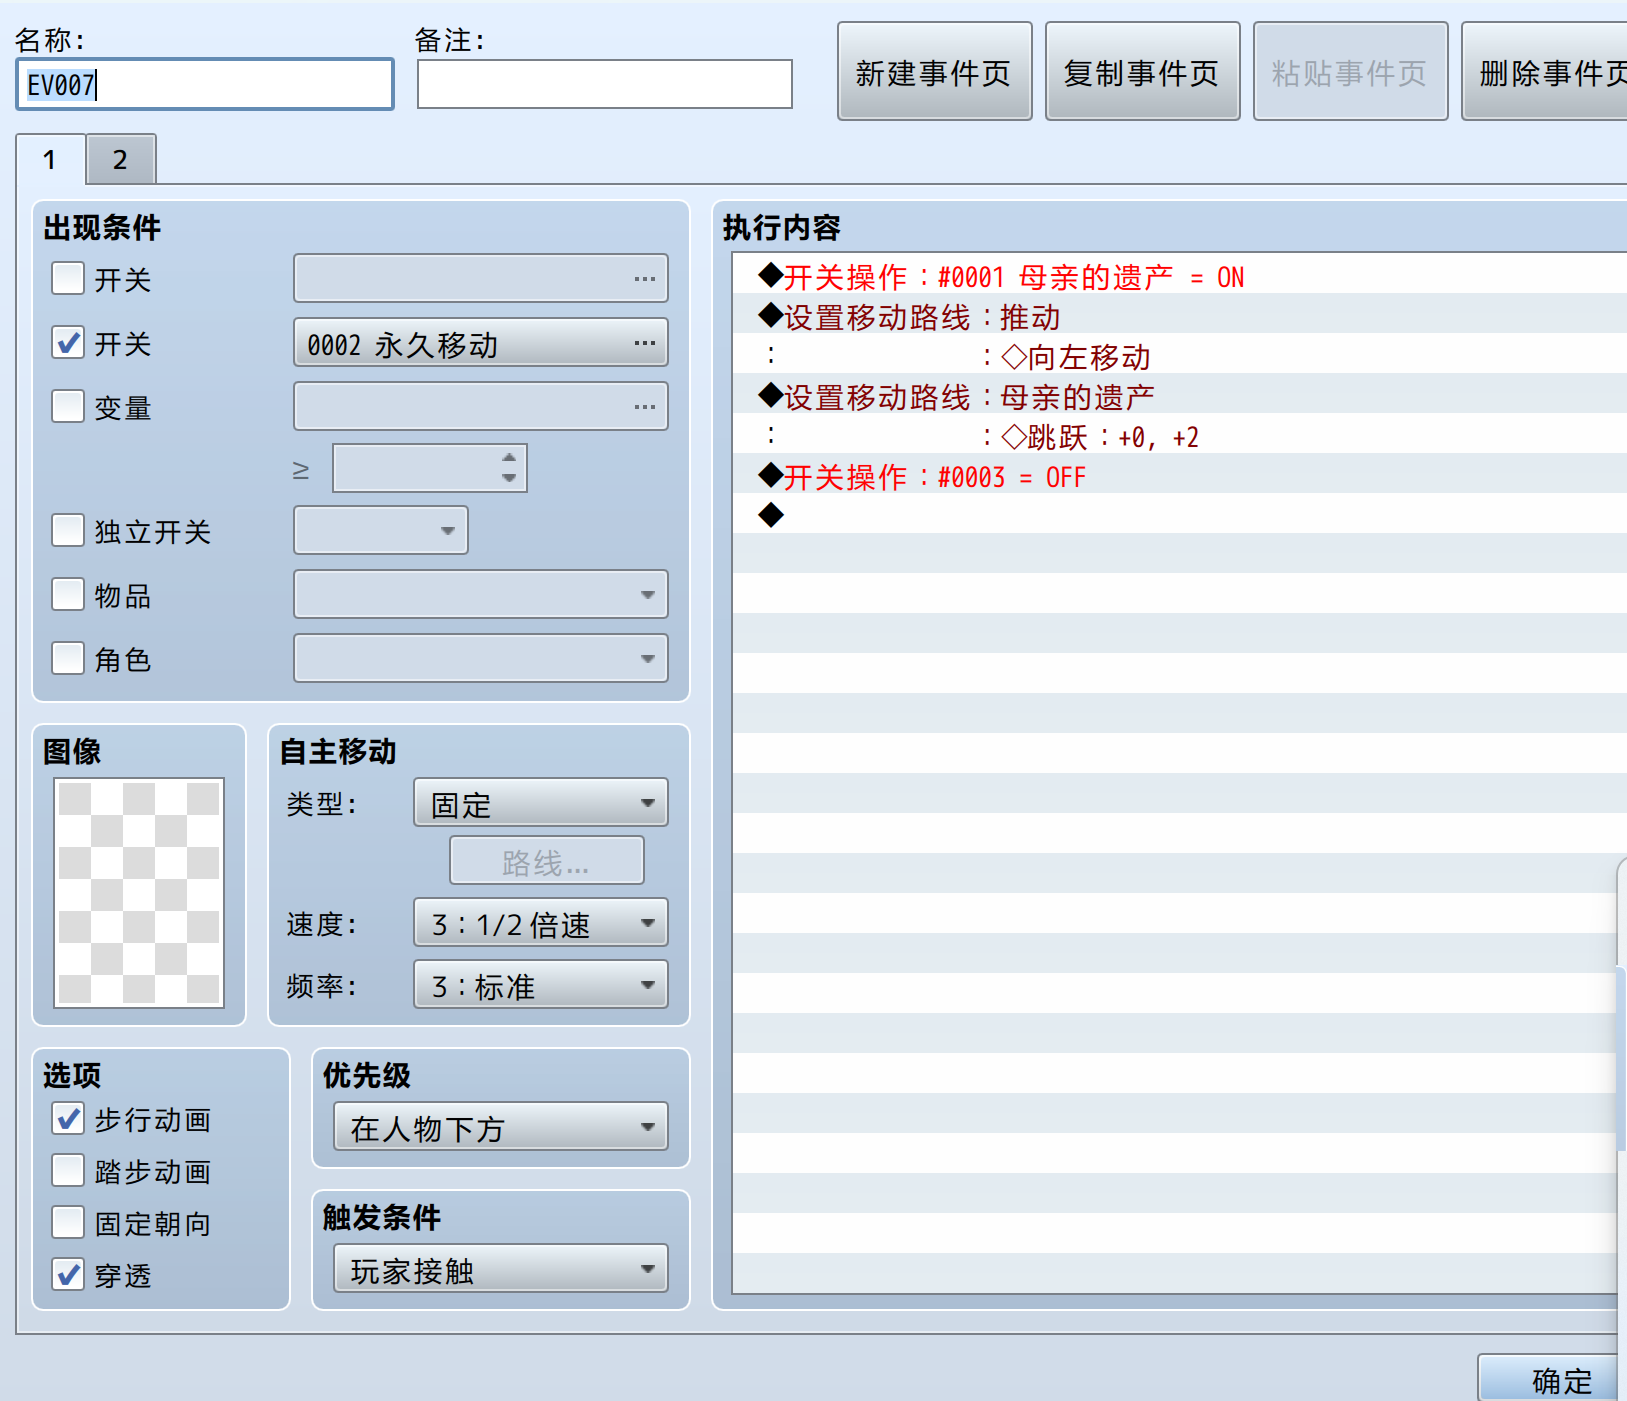Click the 名称 field containing EV007
This screenshot has width=1627, height=1401.
(205, 84)
